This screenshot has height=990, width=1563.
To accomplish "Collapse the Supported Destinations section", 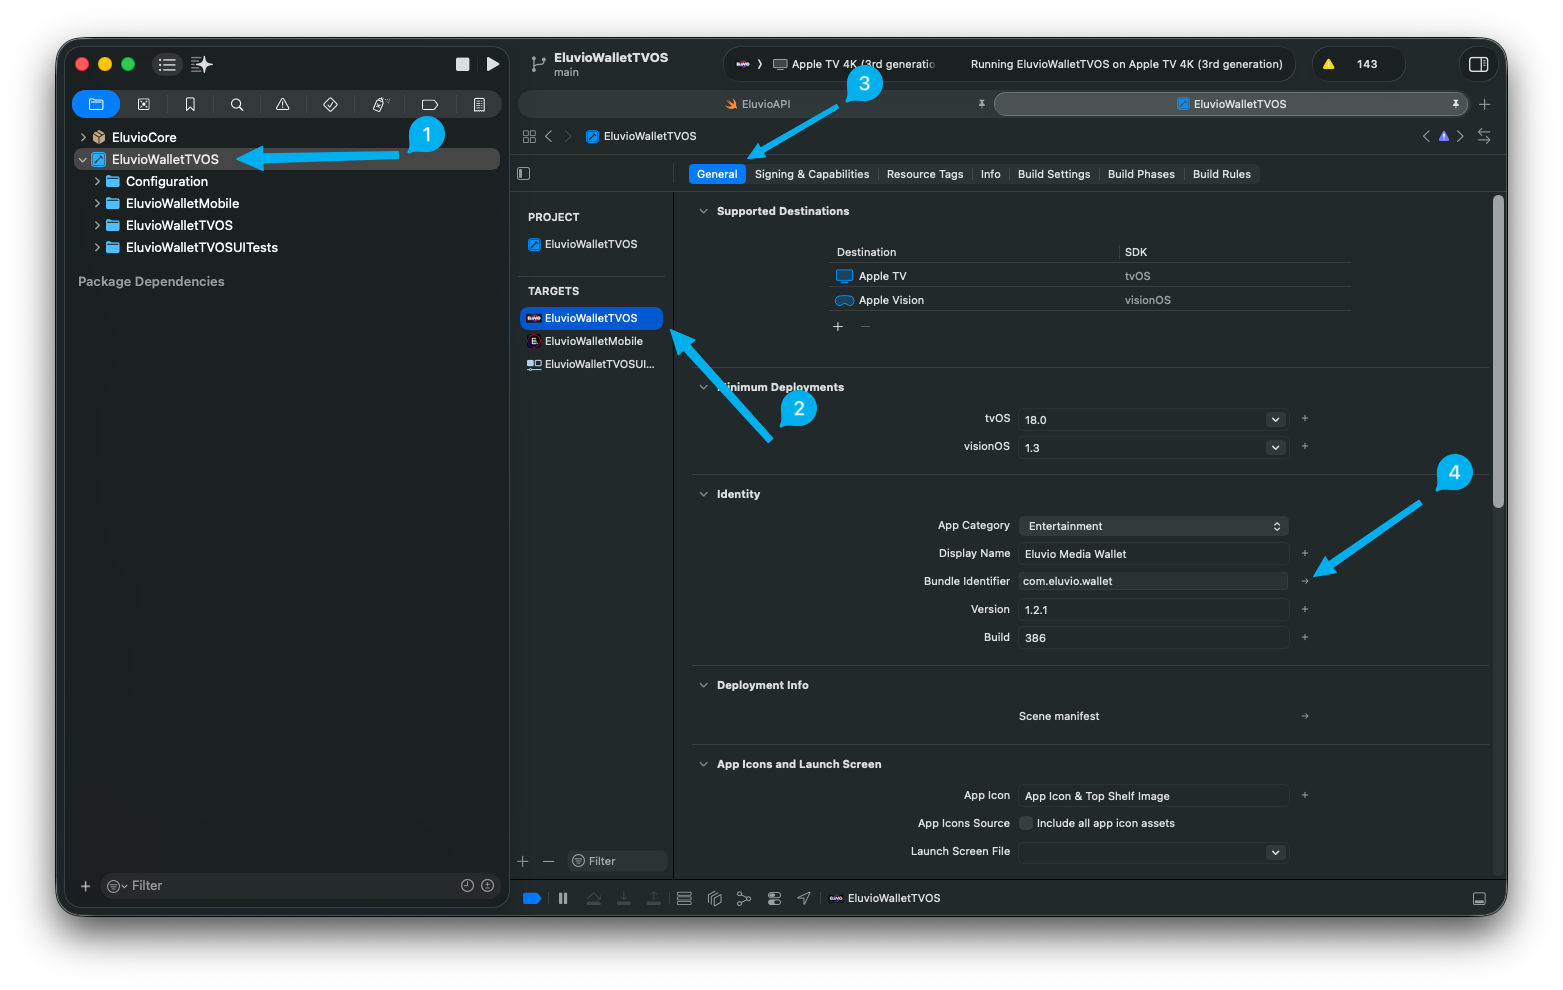I will (703, 211).
